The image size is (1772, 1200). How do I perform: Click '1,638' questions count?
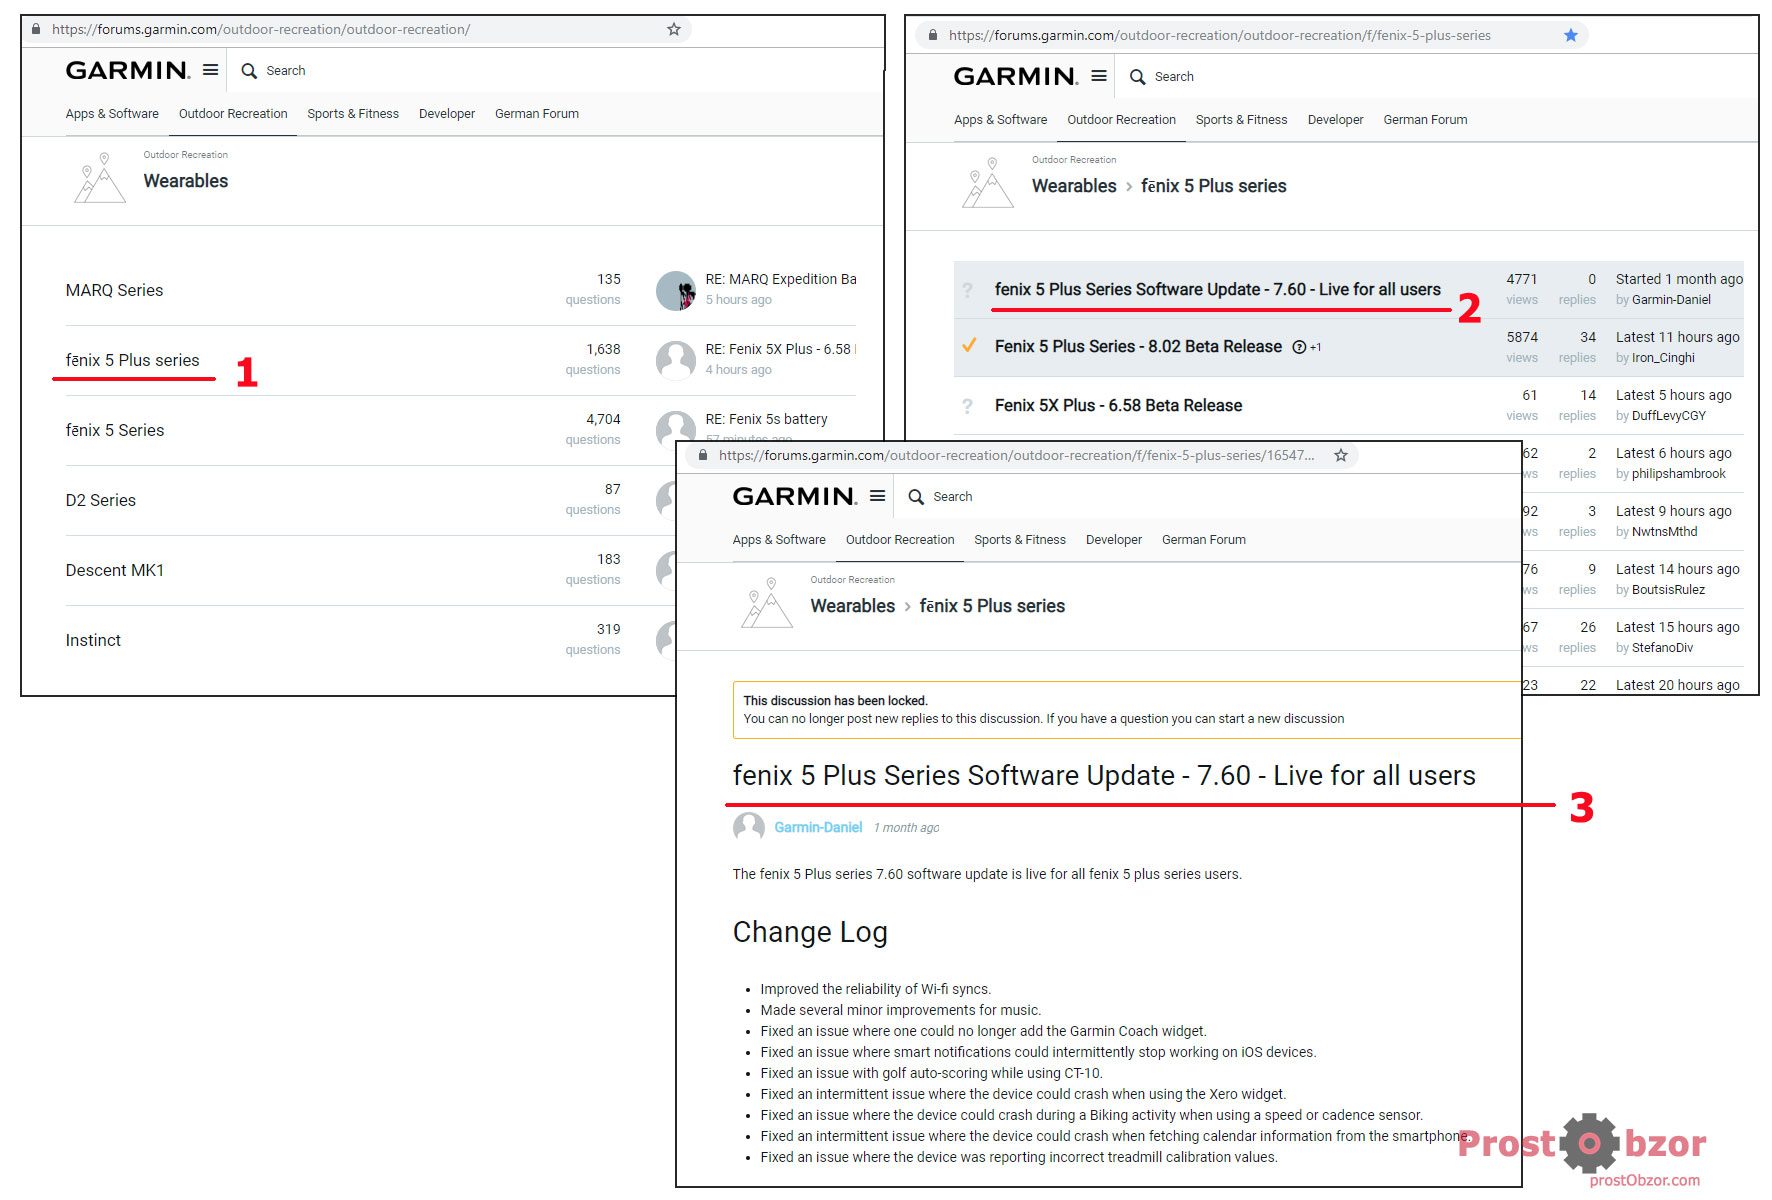click(x=603, y=349)
